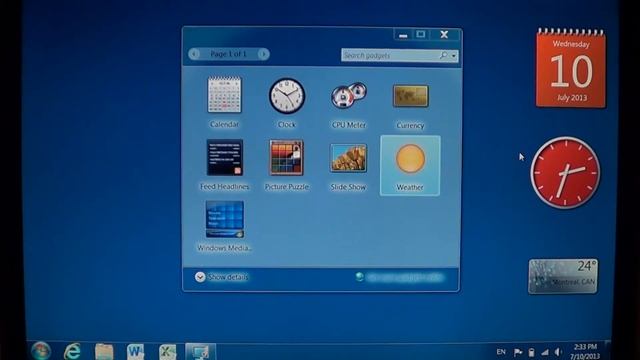Open the get more gadgets online link

[x=400, y=277]
